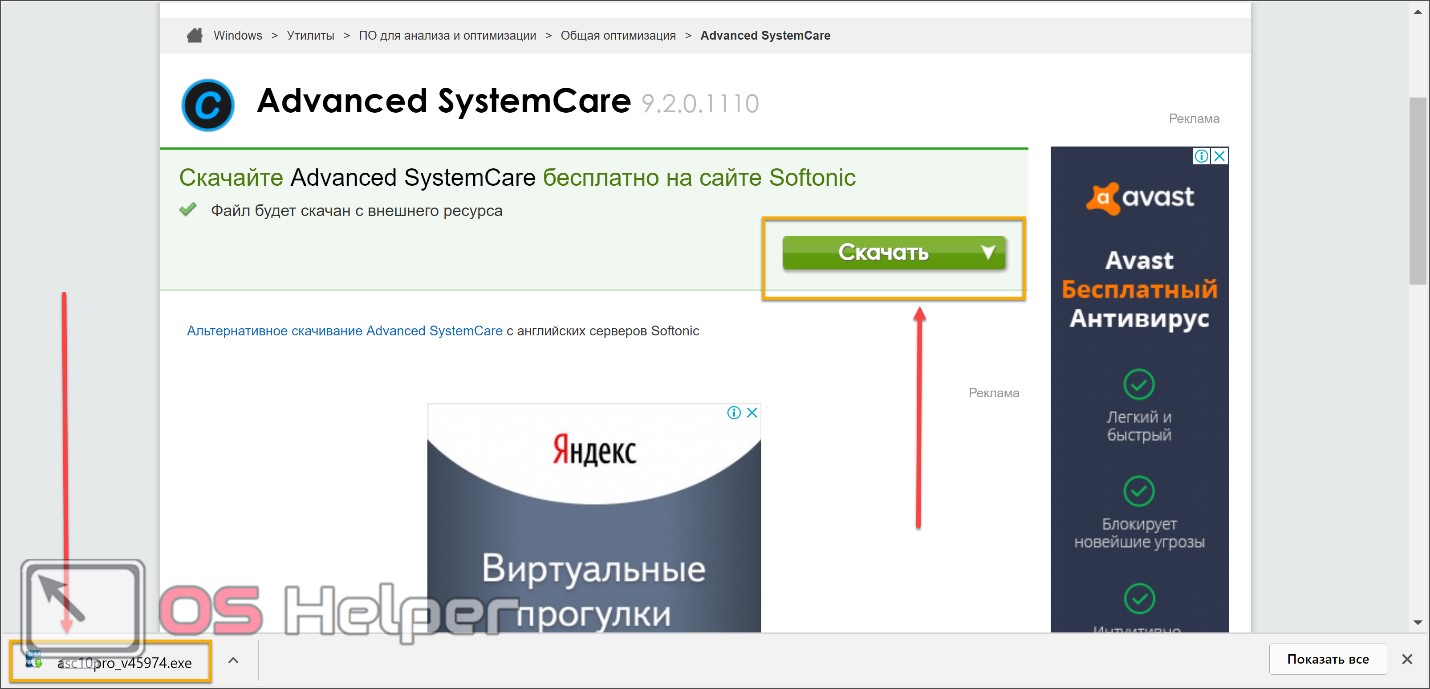Viewport: 1430px width, 689px height.
Task: Close the Avast advertisement with its X icon
Action: pyautogui.click(x=1219, y=156)
